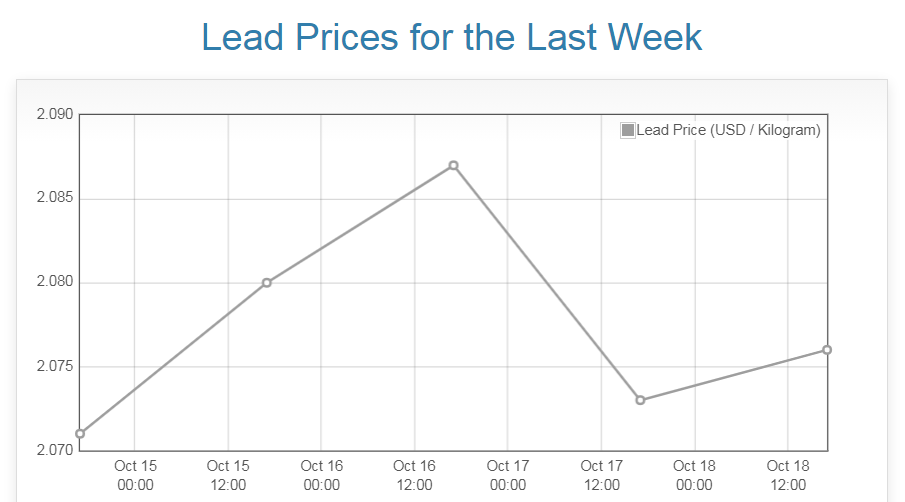Select the last data point at 2.076
This screenshot has width=905, height=502.
[827, 350]
